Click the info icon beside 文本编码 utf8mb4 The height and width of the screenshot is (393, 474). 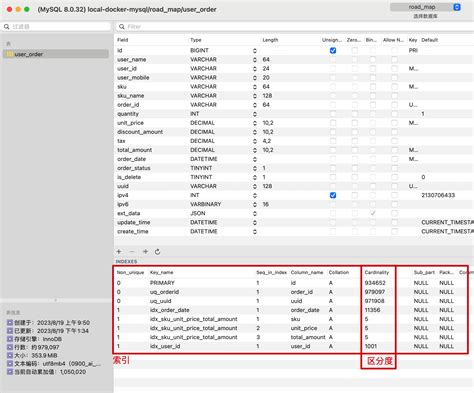[10, 363]
